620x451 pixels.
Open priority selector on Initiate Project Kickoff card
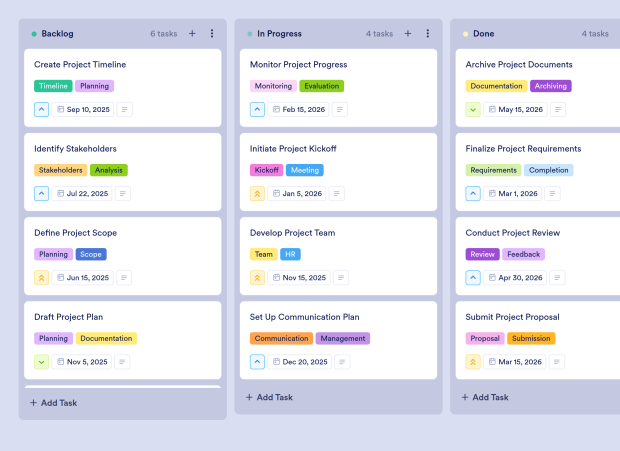pyautogui.click(x=257, y=193)
